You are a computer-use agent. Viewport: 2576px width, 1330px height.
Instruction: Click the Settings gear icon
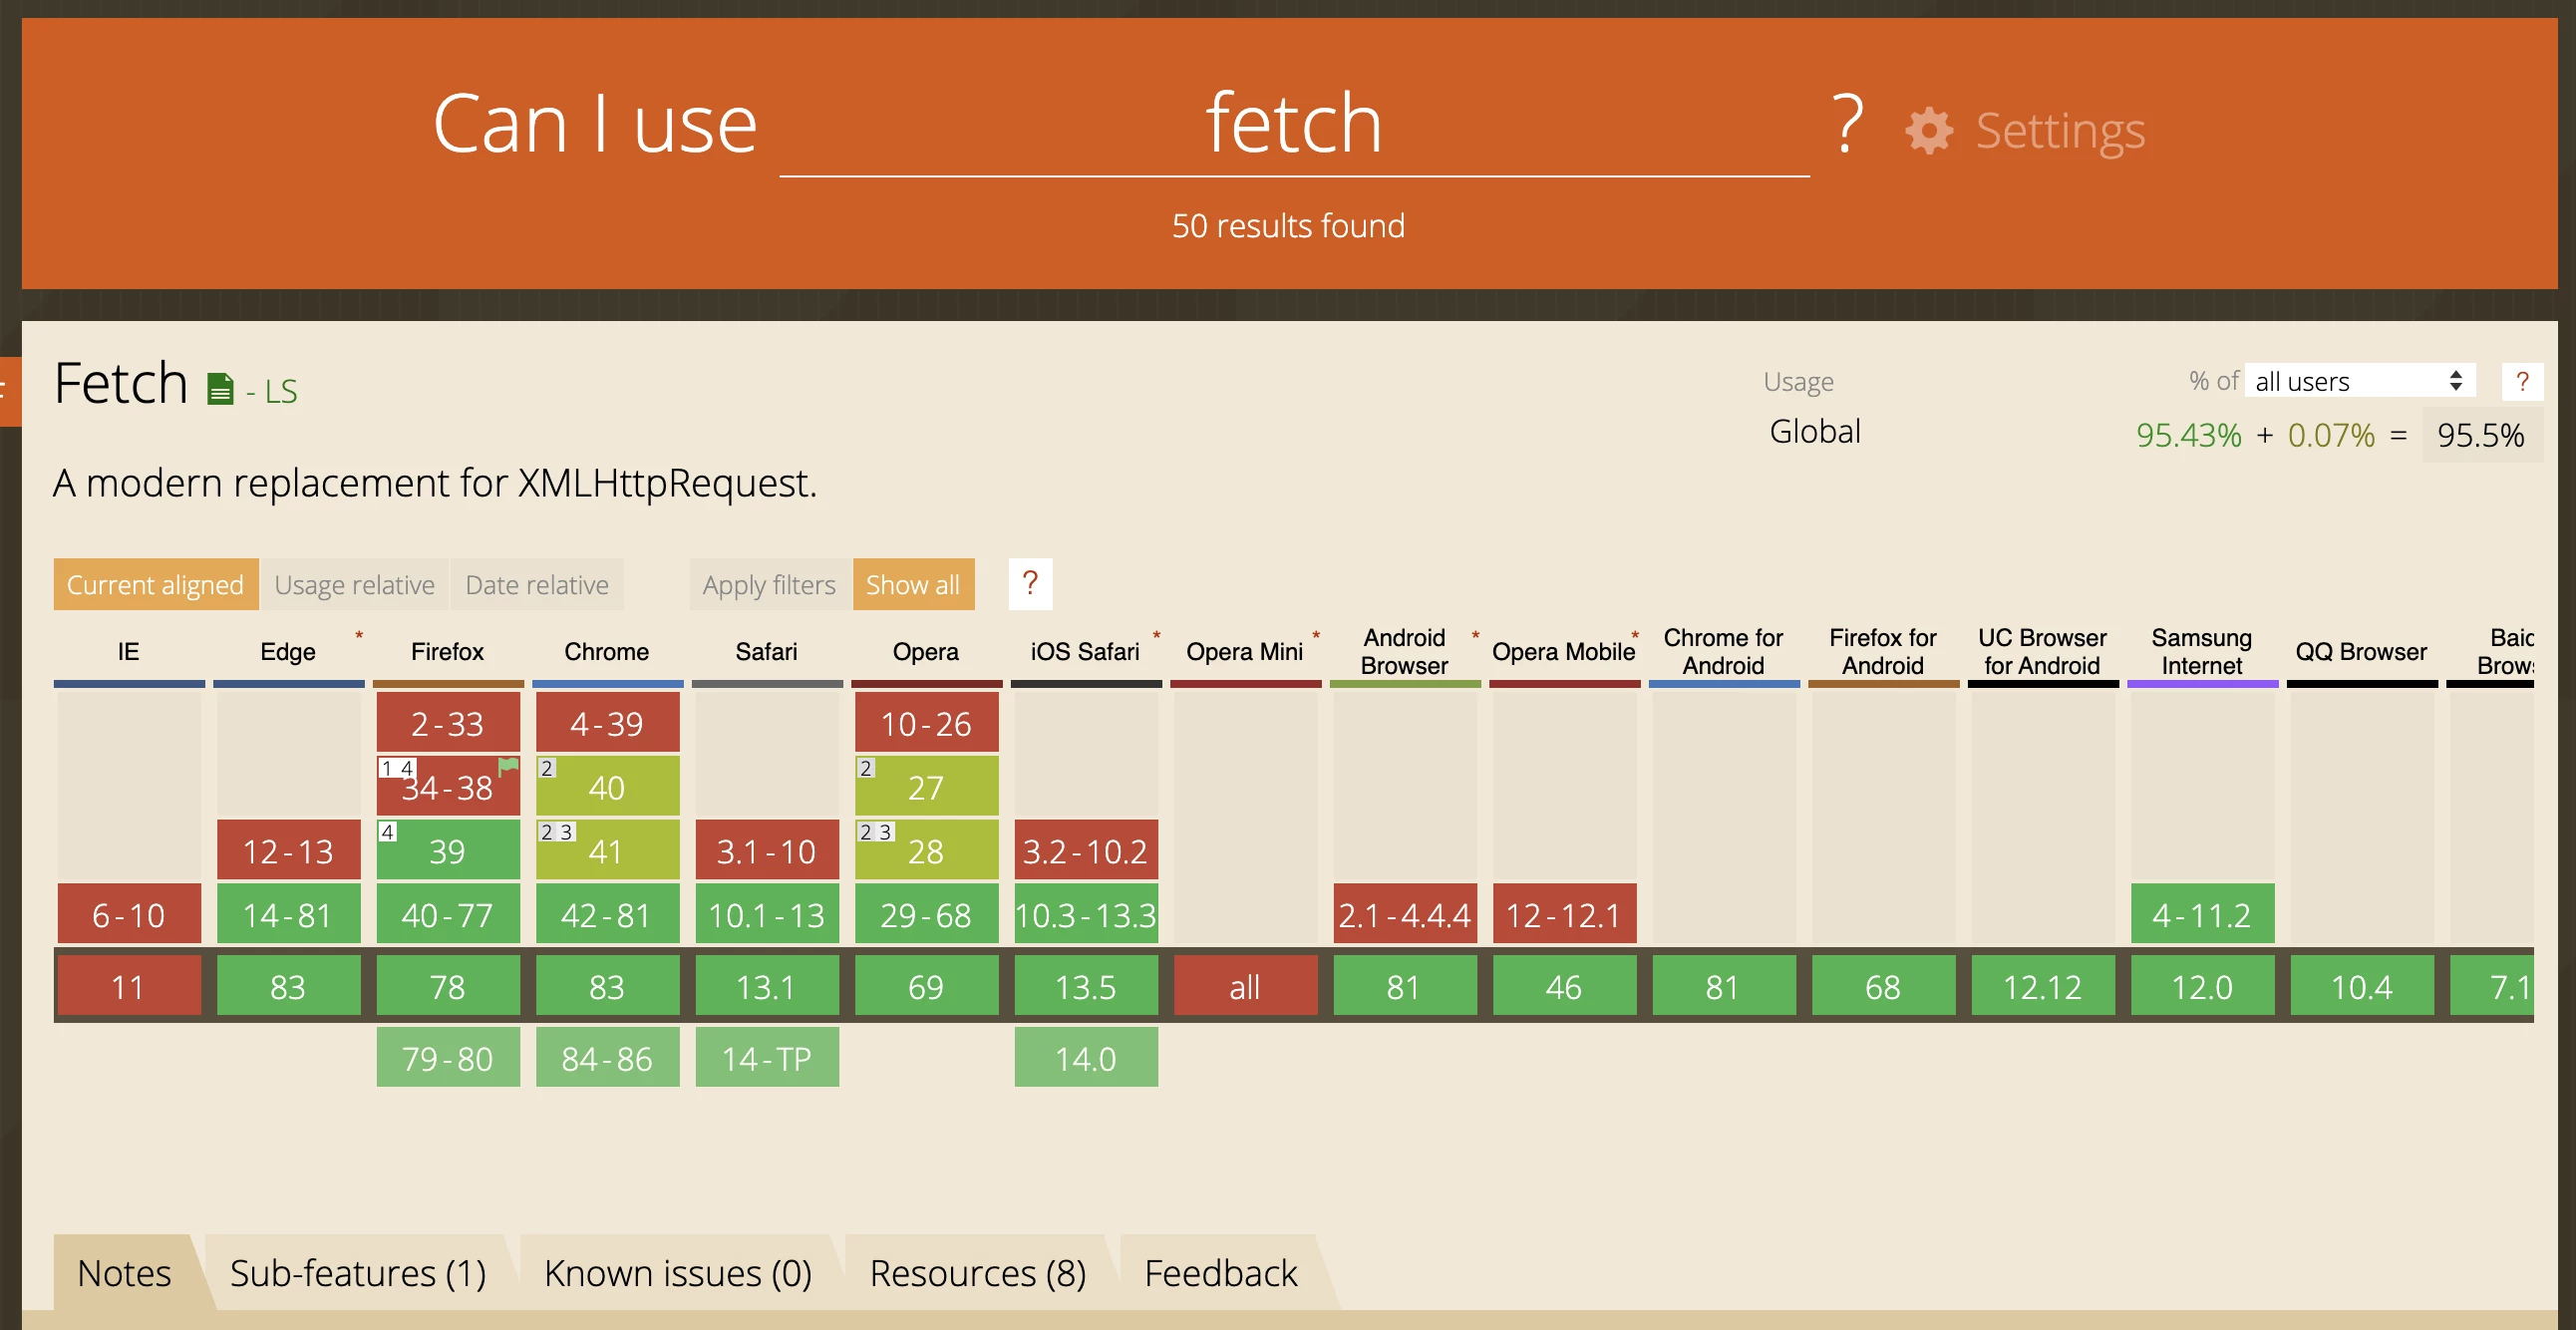(x=1928, y=131)
